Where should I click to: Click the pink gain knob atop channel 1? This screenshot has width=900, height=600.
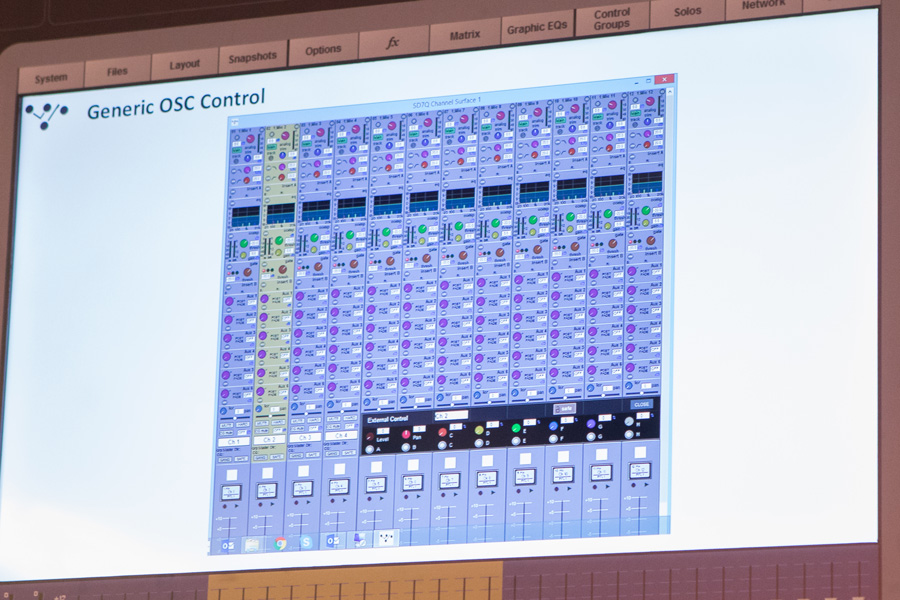coord(250,139)
